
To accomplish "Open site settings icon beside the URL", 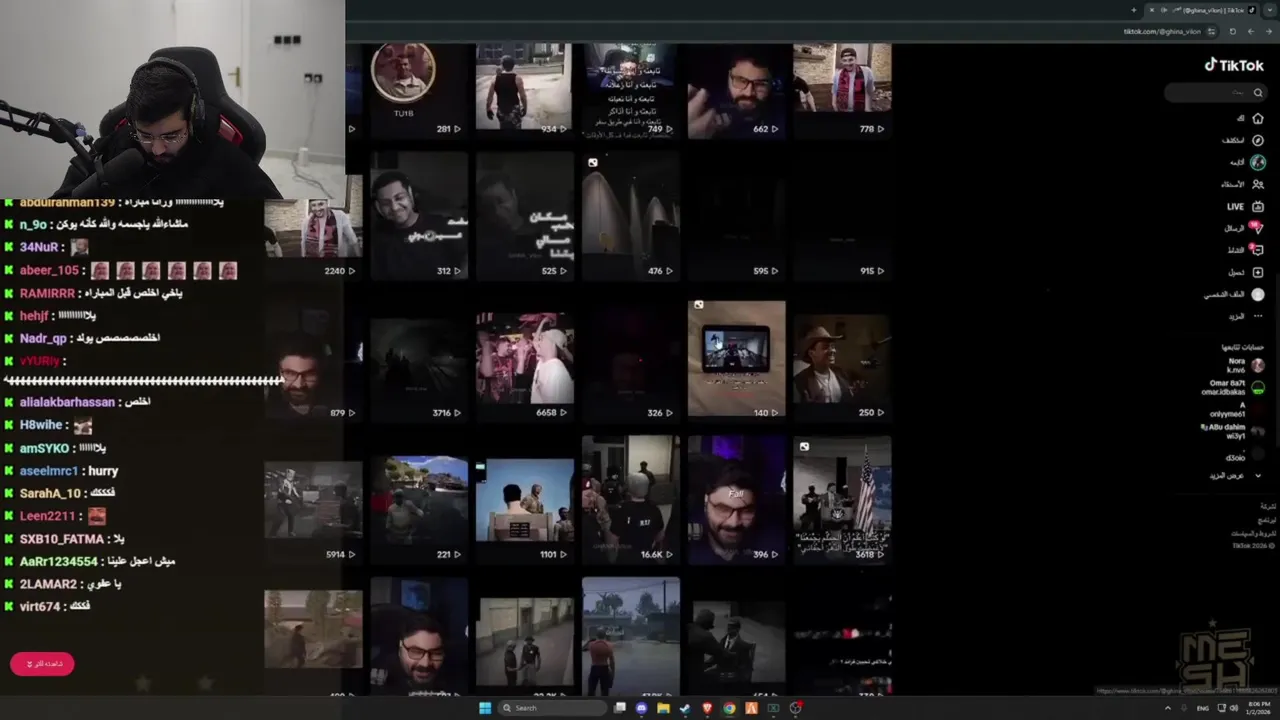I will 1211,31.
